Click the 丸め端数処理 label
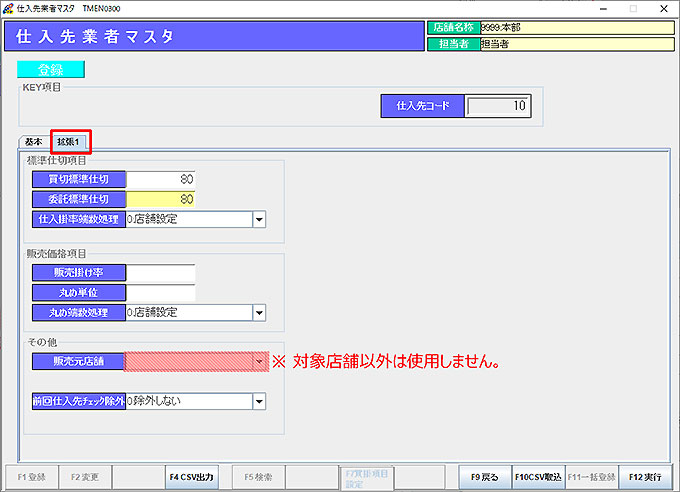The height and width of the screenshot is (492, 680). click(x=79, y=313)
